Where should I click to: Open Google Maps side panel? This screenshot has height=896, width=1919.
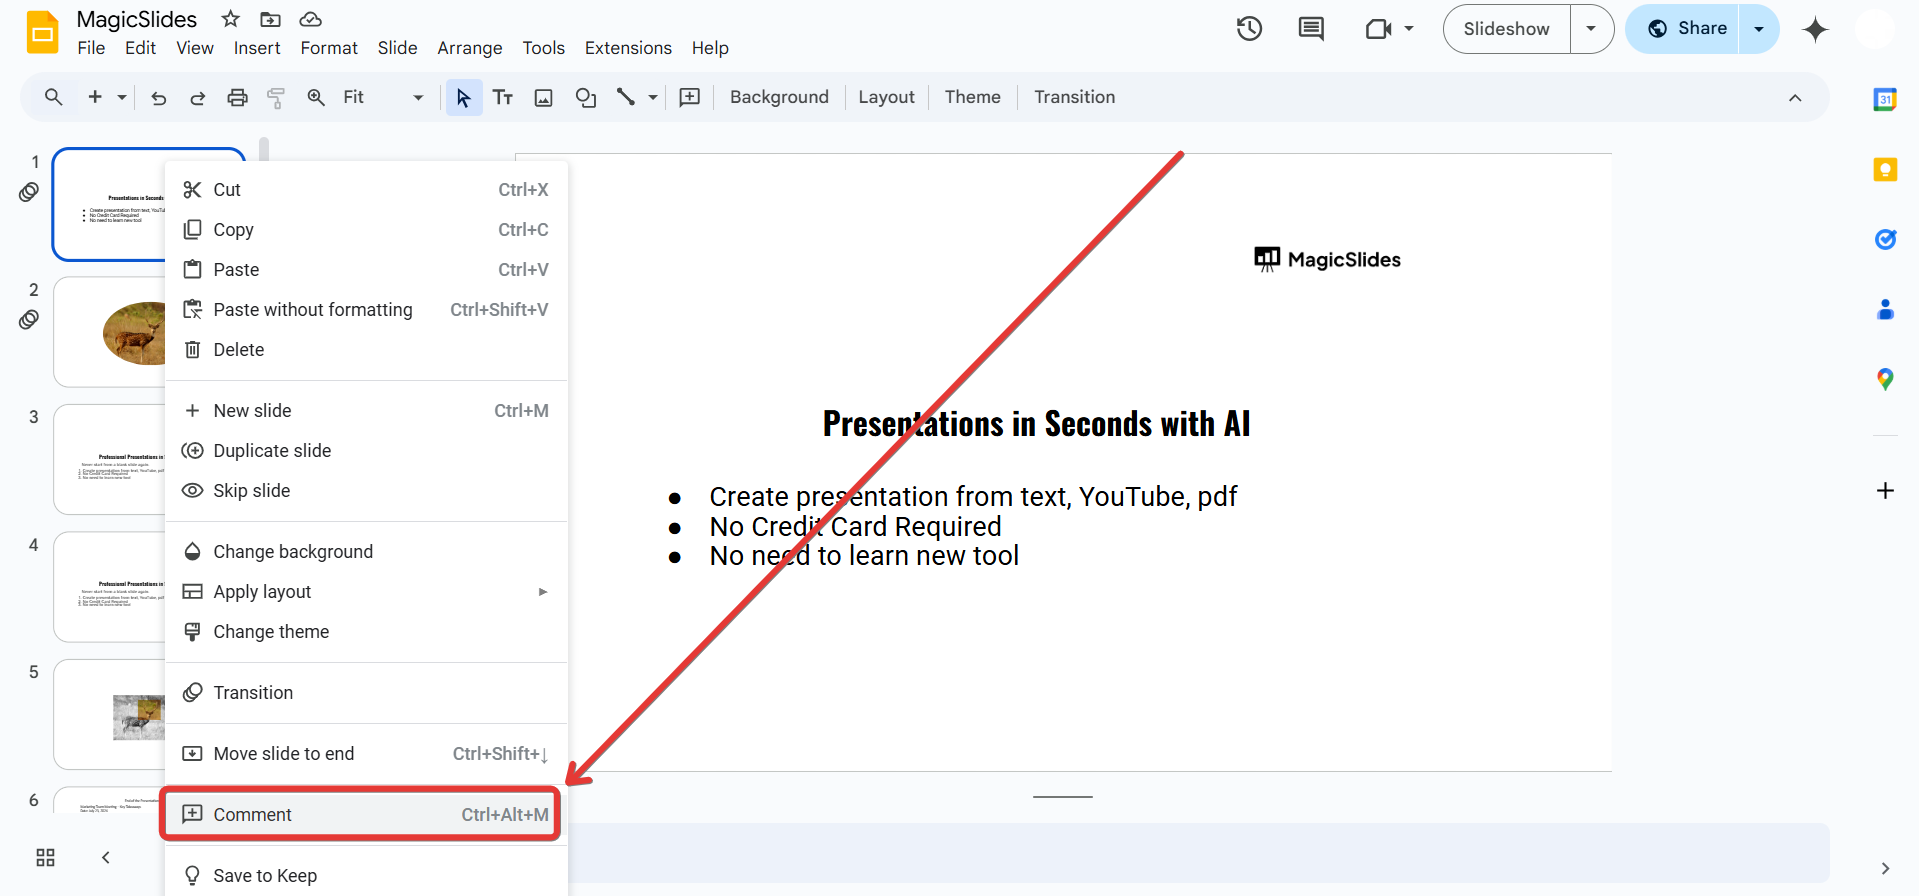click(x=1885, y=379)
